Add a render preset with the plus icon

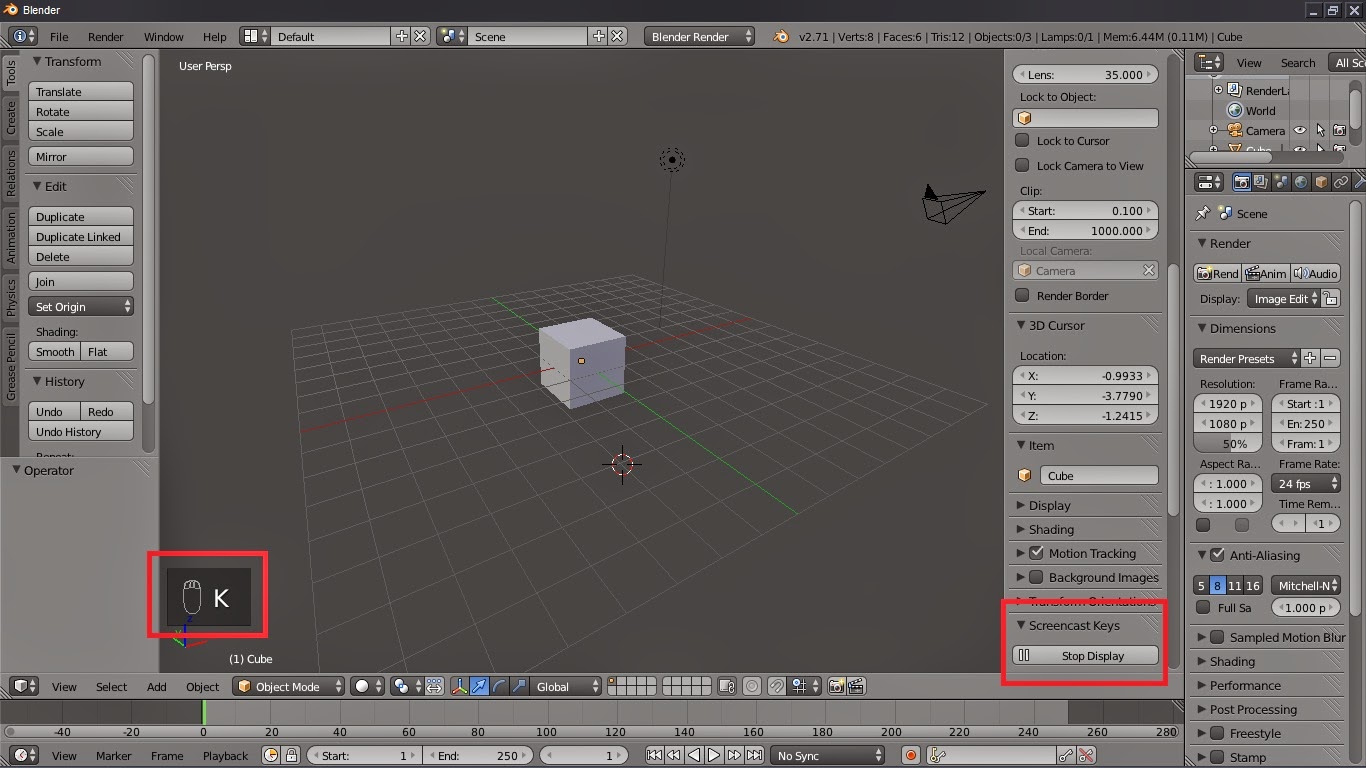[1311, 358]
